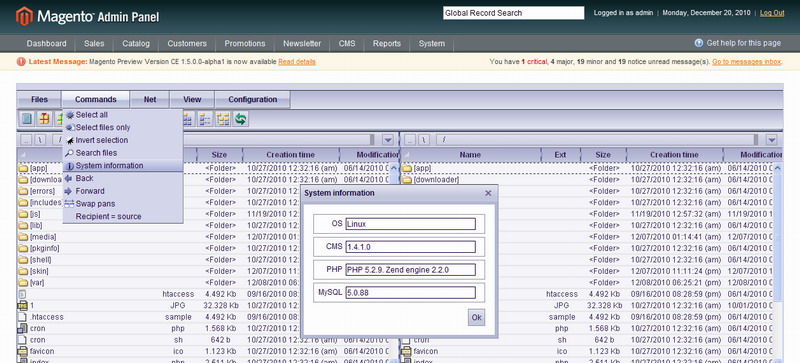Viewport: 800px width, 363px height.
Task: Choose Select files only menu entry
Action: tap(122, 128)
